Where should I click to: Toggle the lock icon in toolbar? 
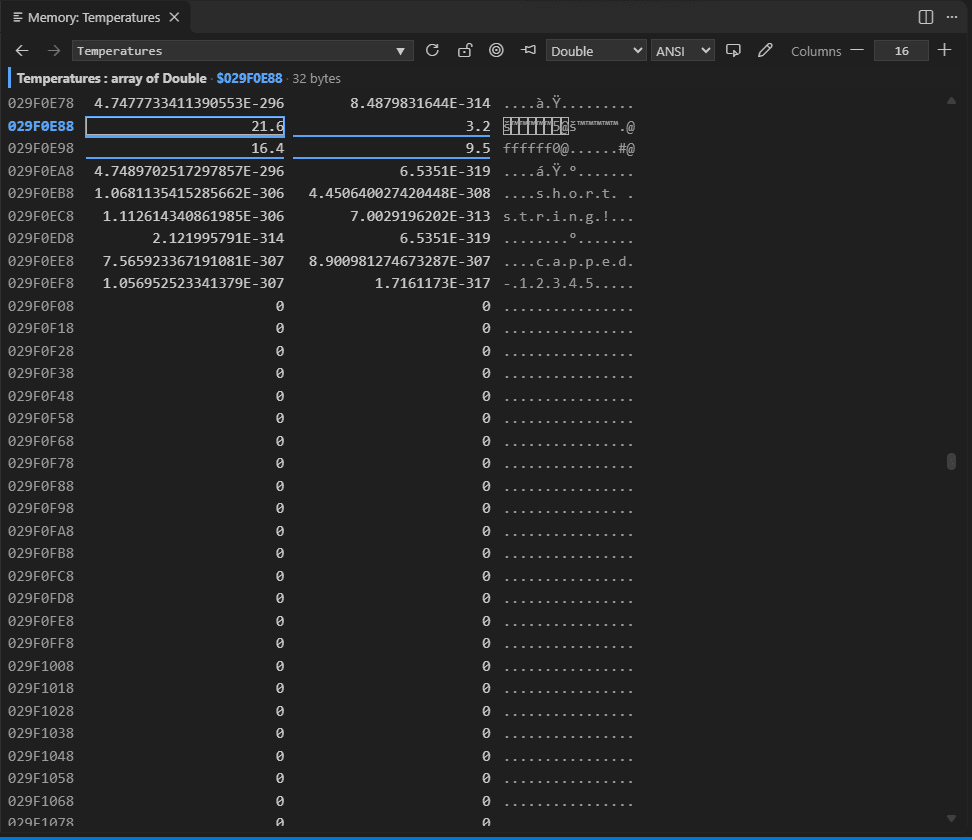pyautogui.click(x=465, y=51)
